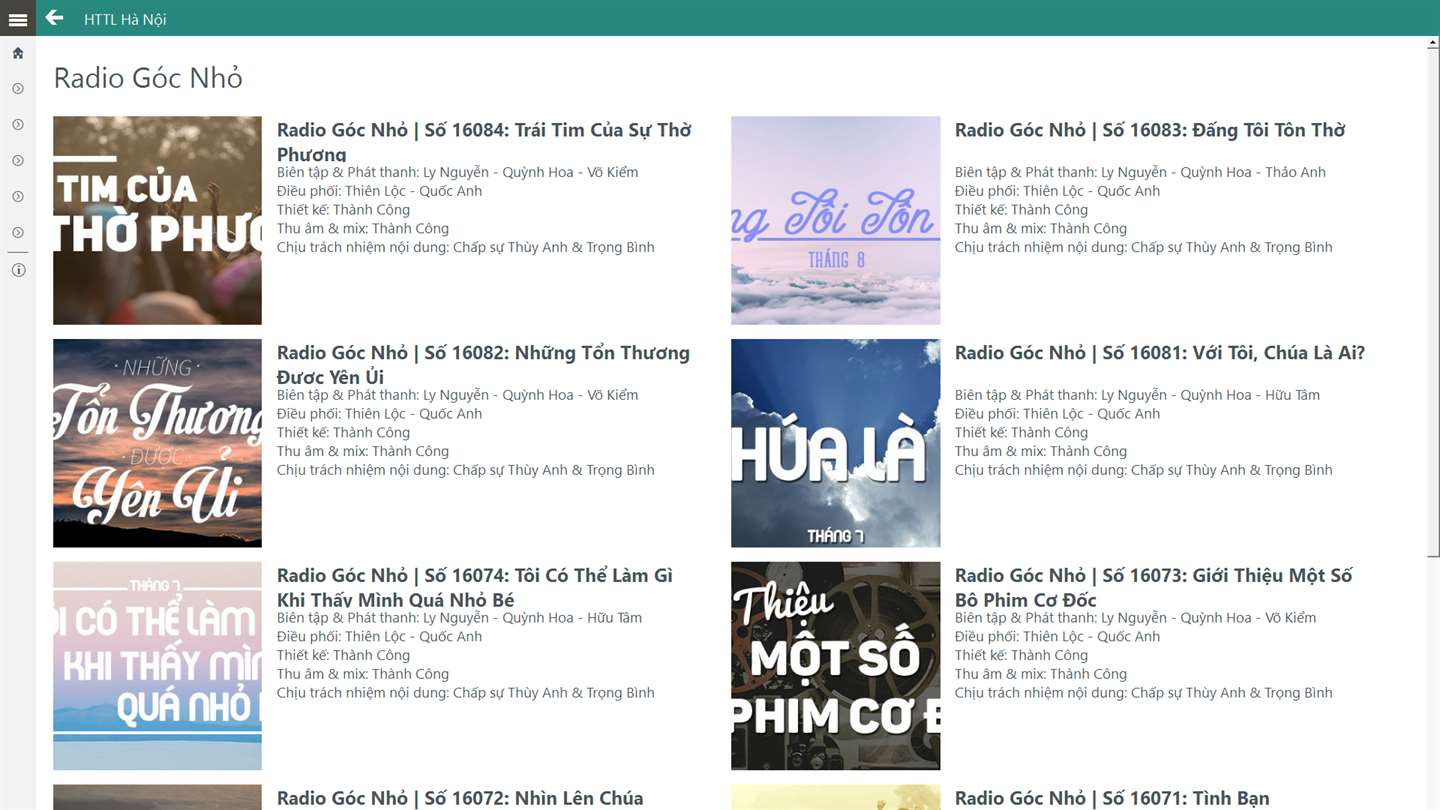Image resolution: width=1440 pixels, height=810 pixels.
Task: Open title Số 16083: Đấng Tôi Tôn Thờ
Action: [x=1150, y=130]
